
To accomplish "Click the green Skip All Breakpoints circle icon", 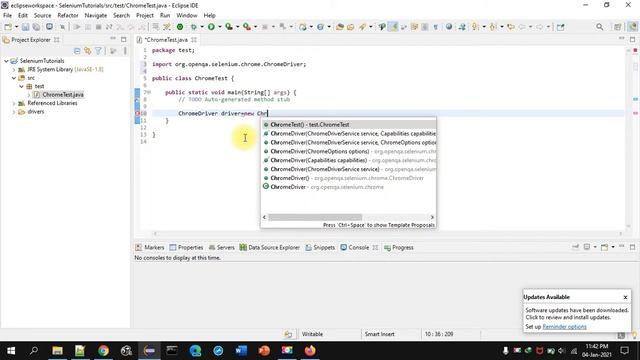I will 180,27.
